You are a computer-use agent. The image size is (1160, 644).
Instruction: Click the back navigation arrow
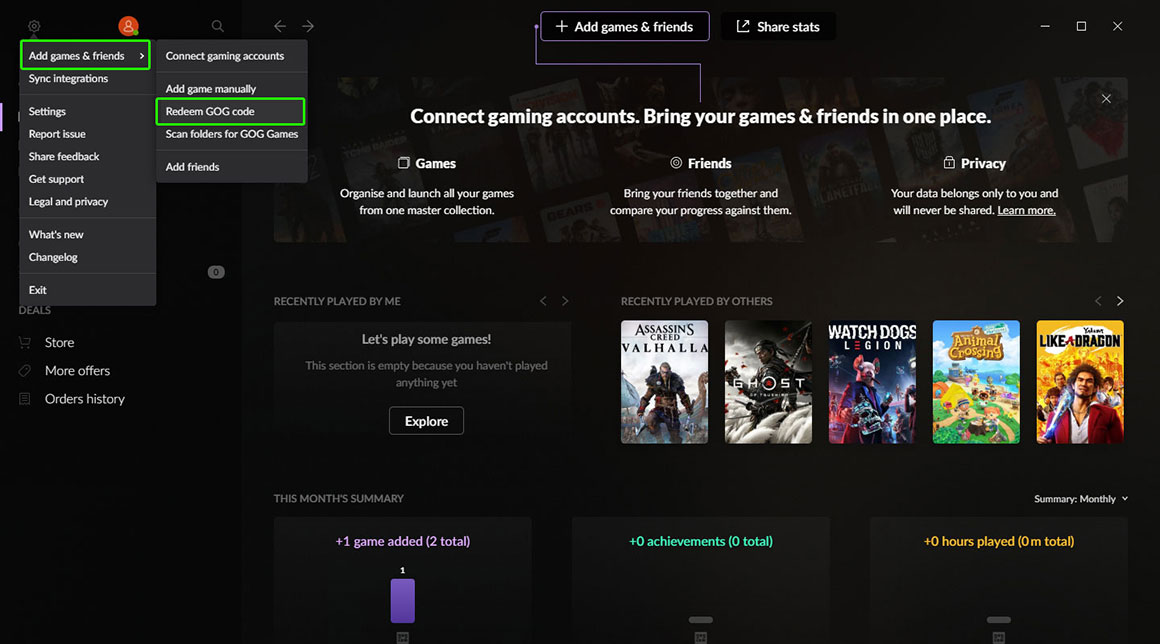click(x=279, y=26)
